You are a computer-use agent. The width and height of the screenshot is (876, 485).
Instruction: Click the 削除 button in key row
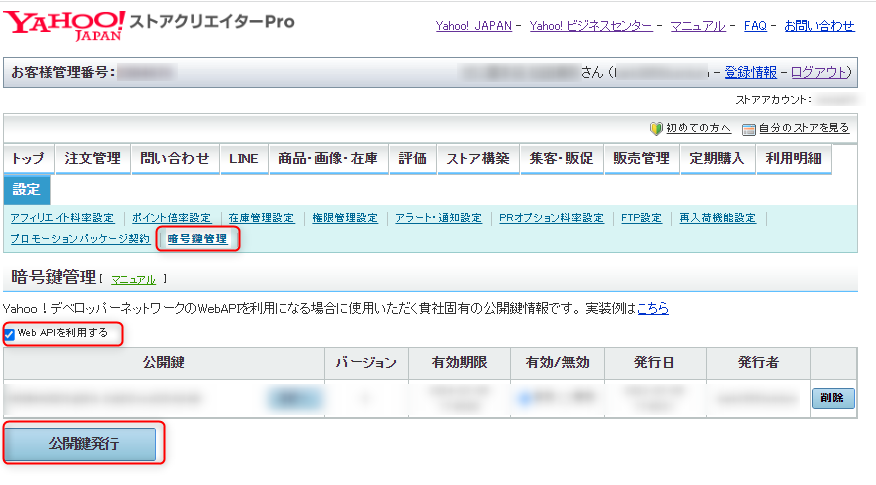tap(833, 398)
